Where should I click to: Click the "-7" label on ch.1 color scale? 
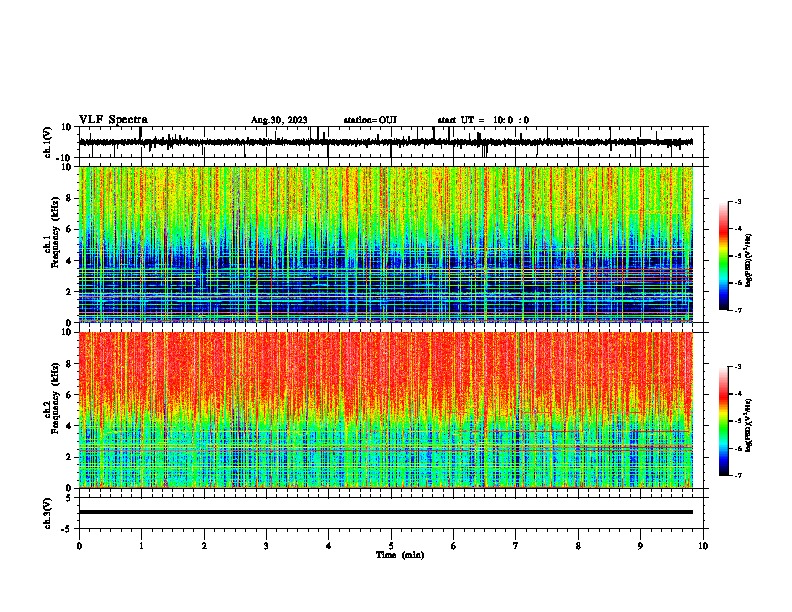pos(738,310)
